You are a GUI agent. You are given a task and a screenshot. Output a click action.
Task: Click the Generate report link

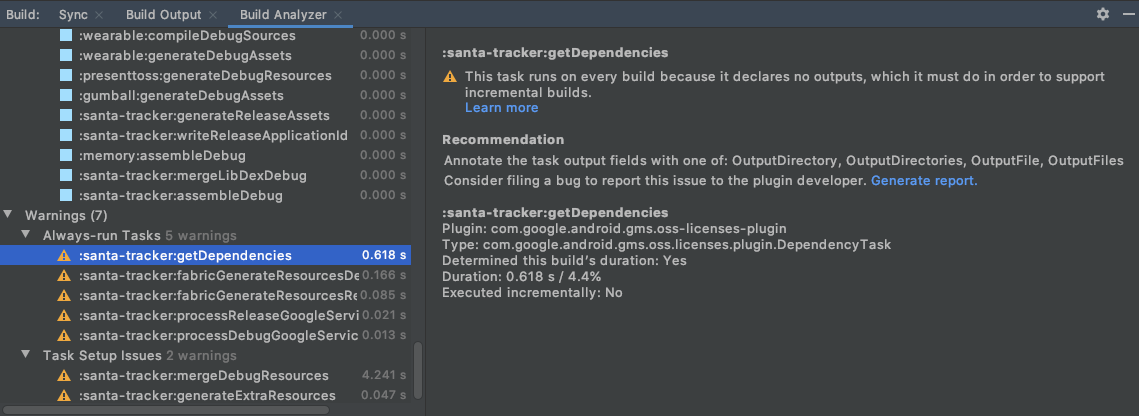pos(924,181)
